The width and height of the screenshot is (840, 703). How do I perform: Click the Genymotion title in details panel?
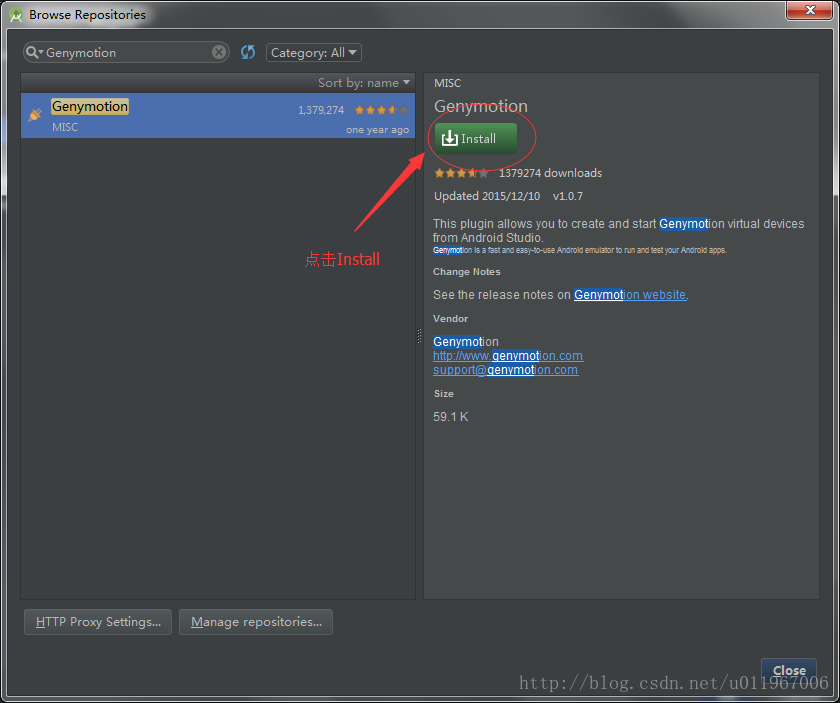[481, 106]
